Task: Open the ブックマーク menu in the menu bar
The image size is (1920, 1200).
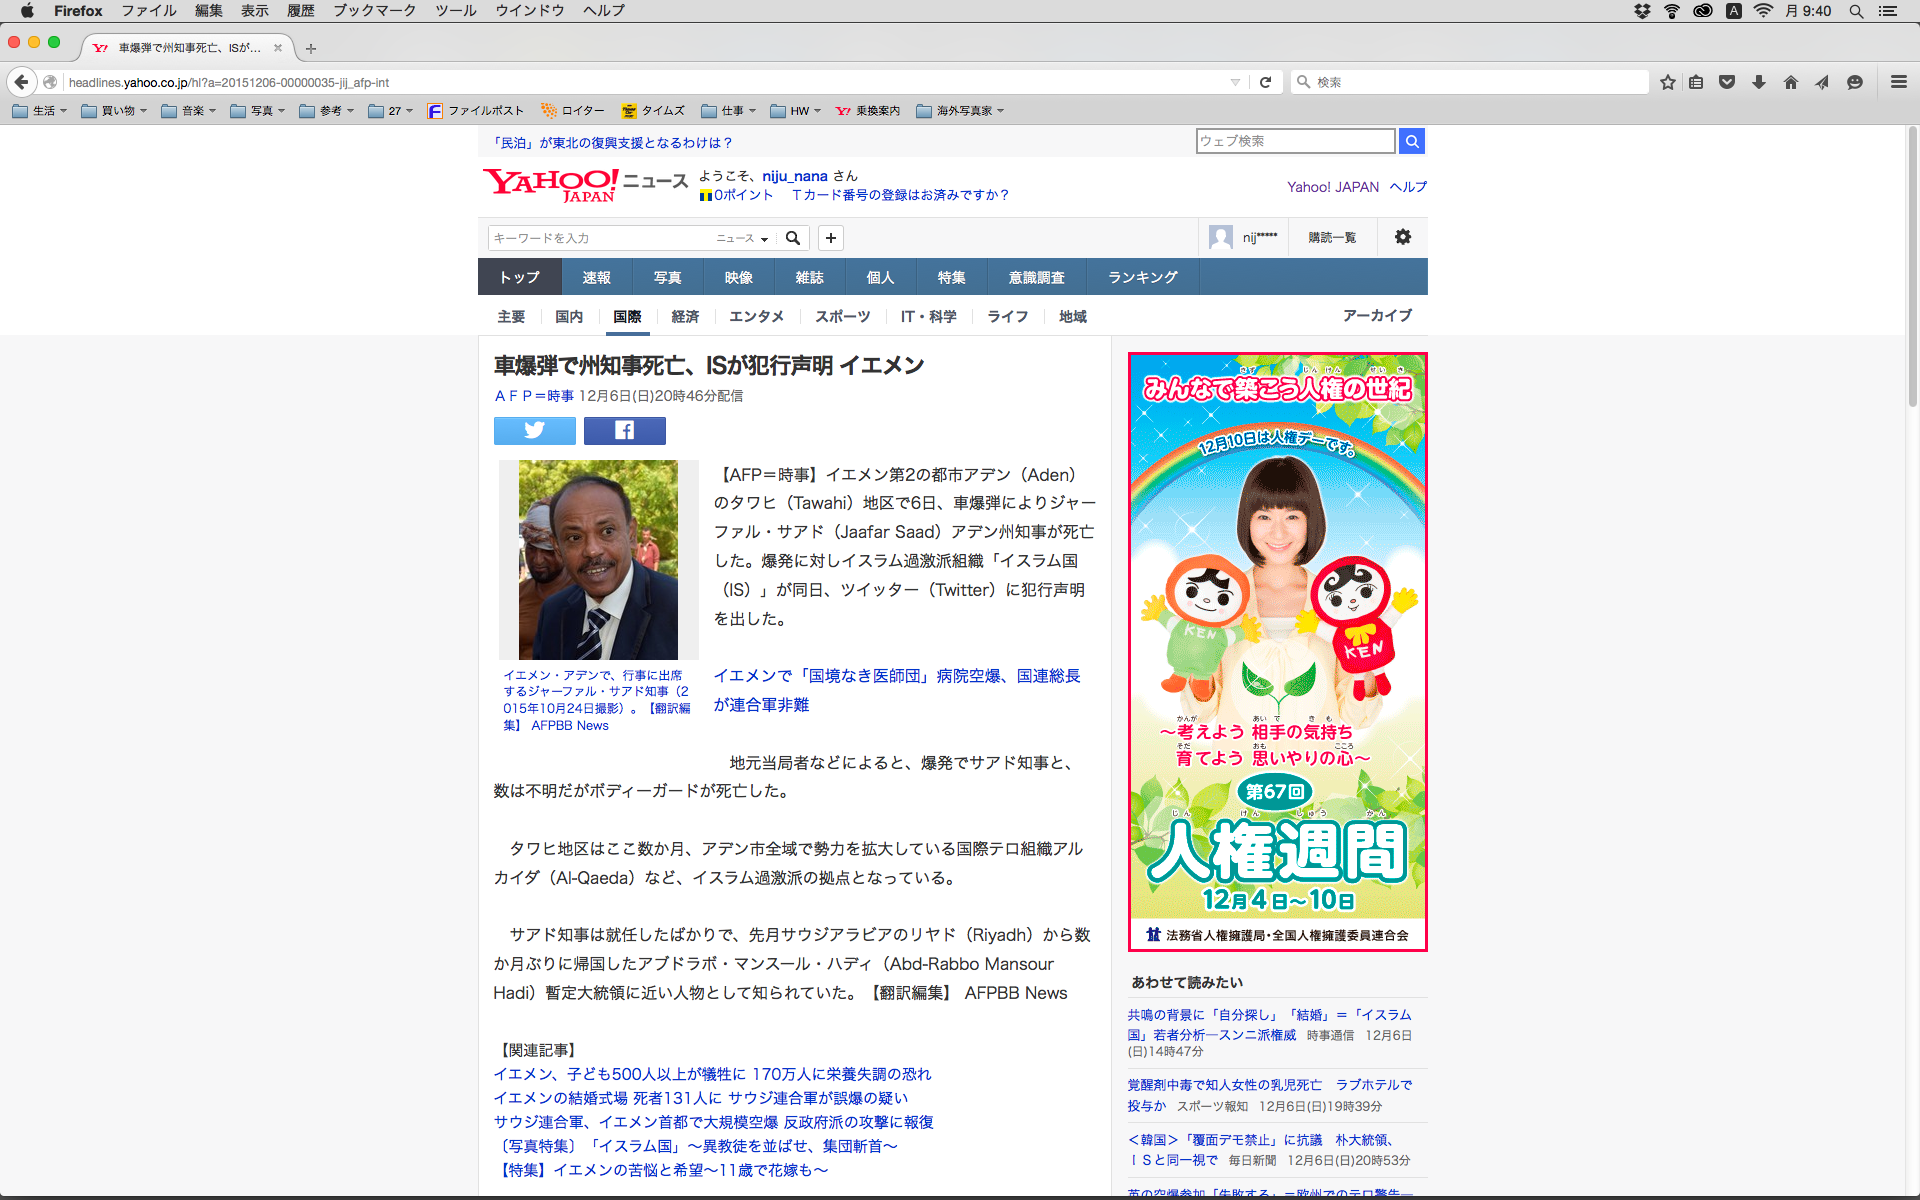Action: pos(374,11)
